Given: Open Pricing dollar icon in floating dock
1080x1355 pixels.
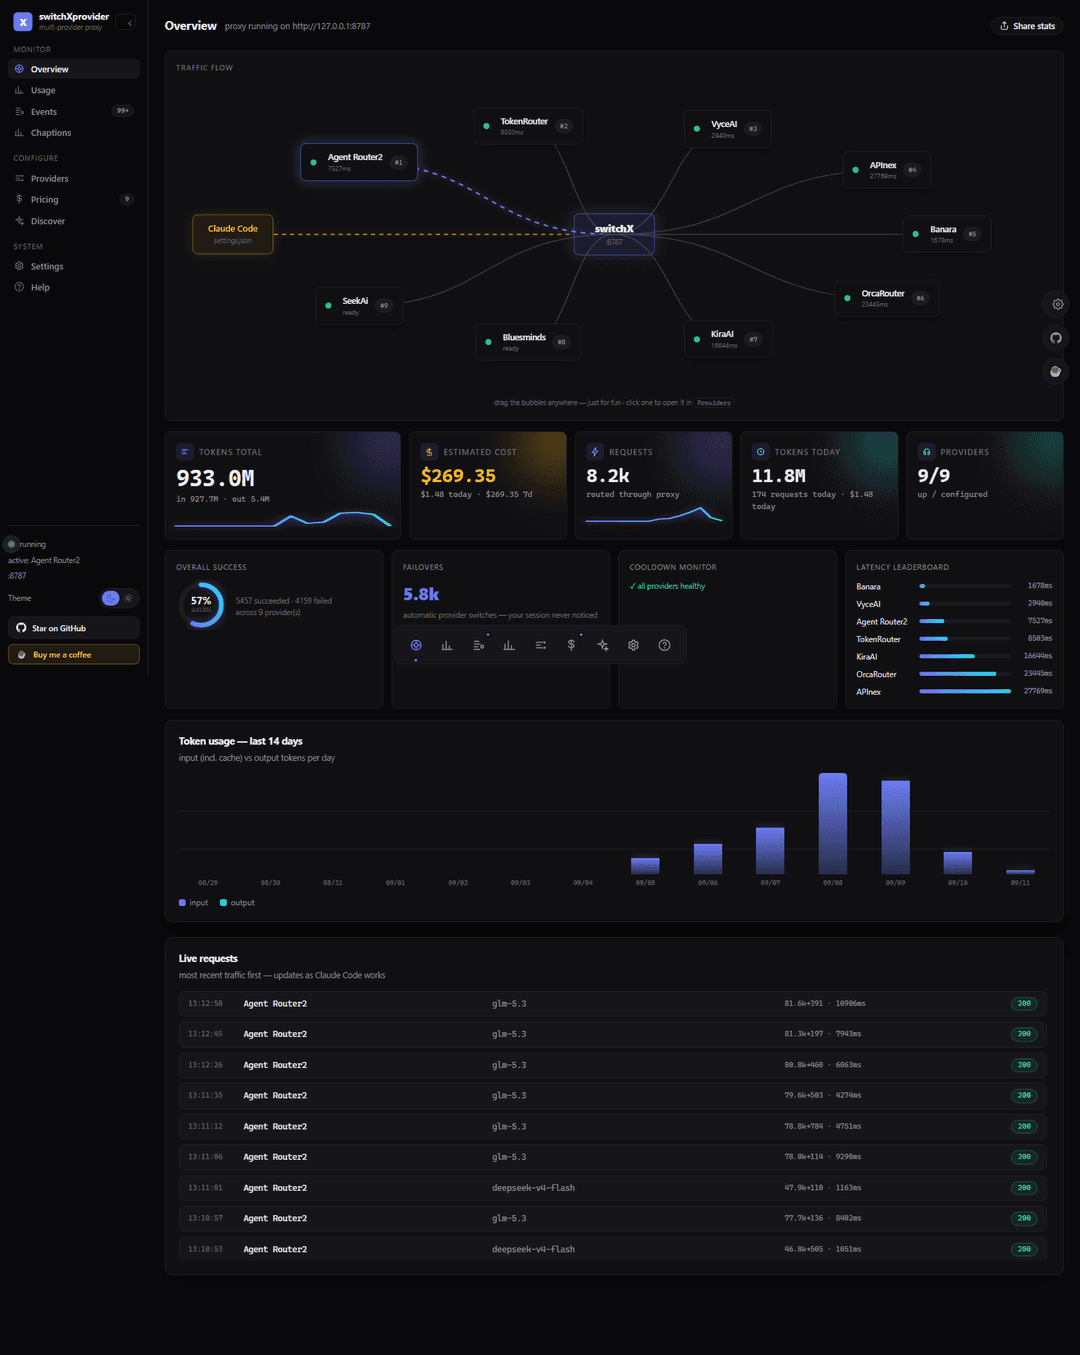Looking at the screenshot, I should click(571, 645).
